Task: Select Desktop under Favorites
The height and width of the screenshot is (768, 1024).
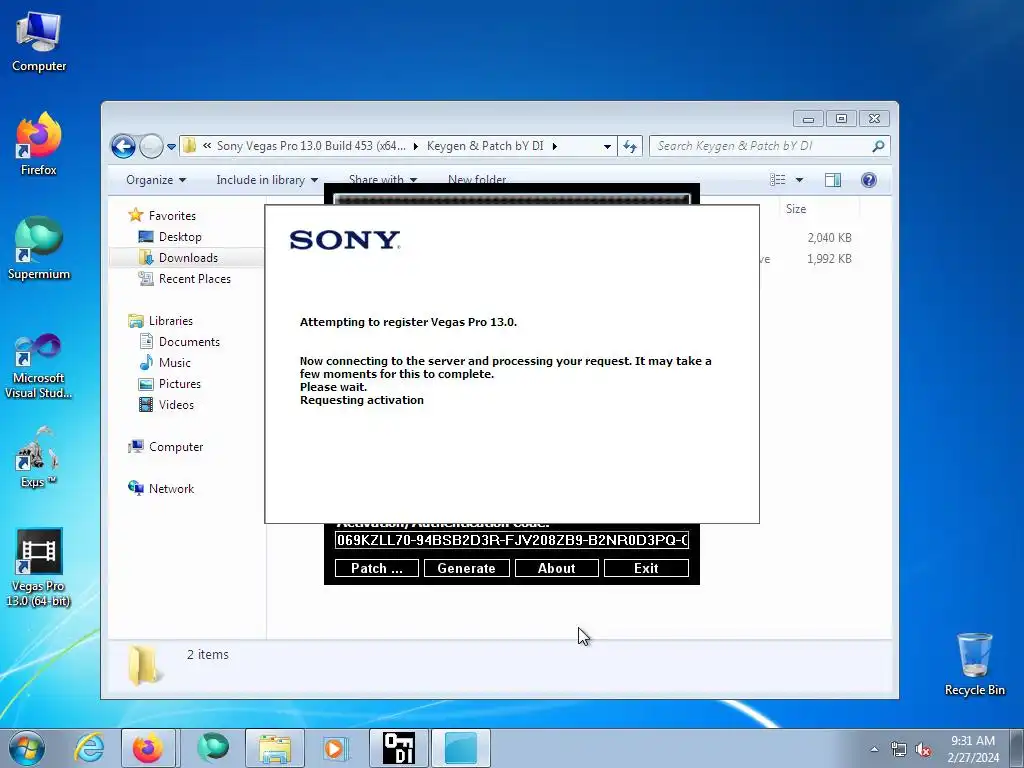Action: tap(180, 237)
